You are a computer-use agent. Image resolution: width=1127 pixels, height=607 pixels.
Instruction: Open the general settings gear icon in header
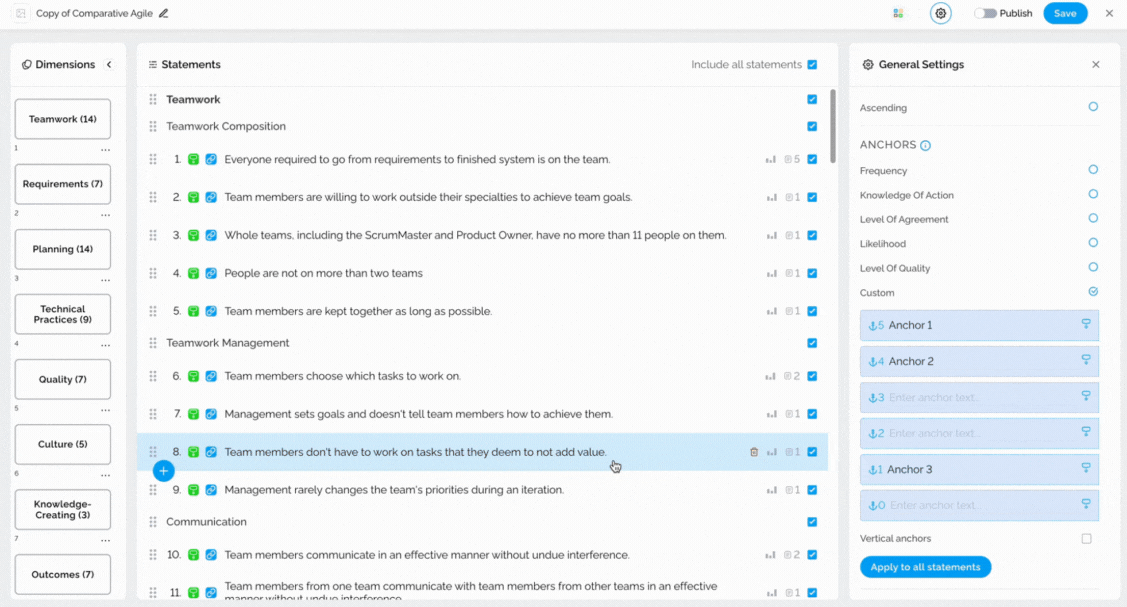(940, 13)
